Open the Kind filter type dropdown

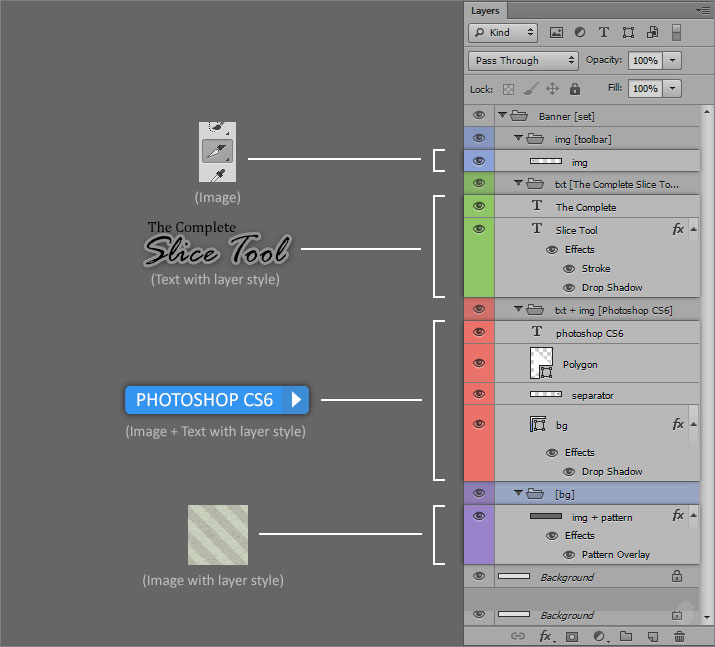point(503,32)
